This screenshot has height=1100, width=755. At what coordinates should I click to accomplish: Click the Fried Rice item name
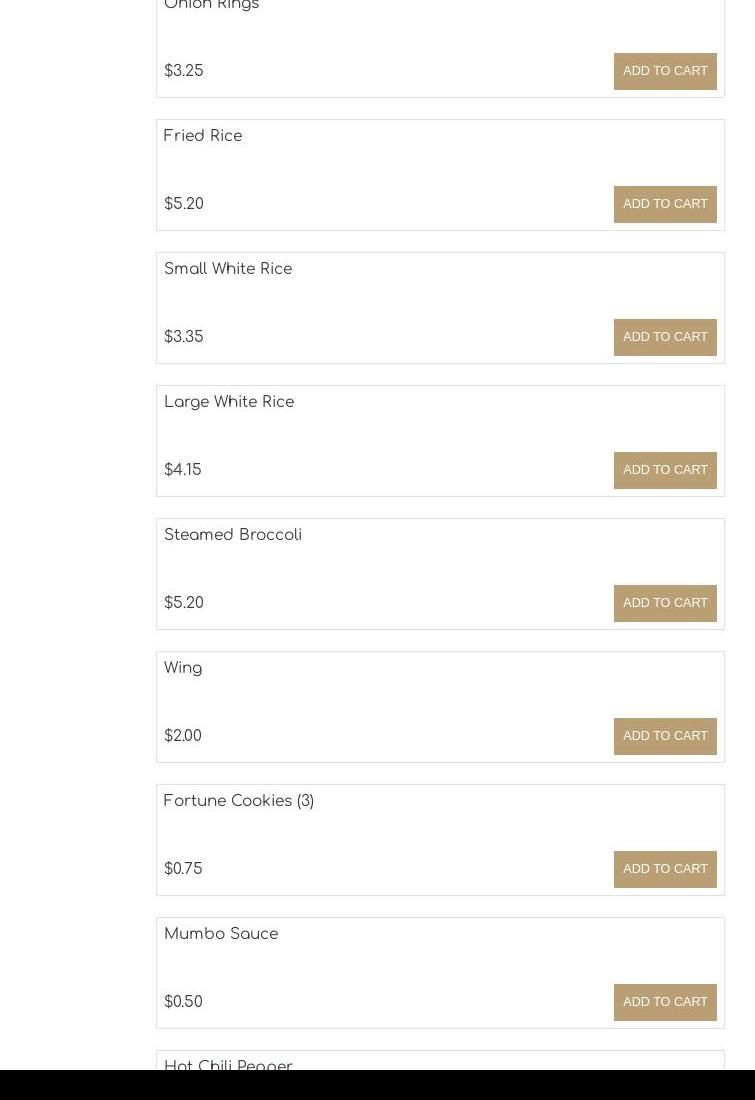pos(203,136)
